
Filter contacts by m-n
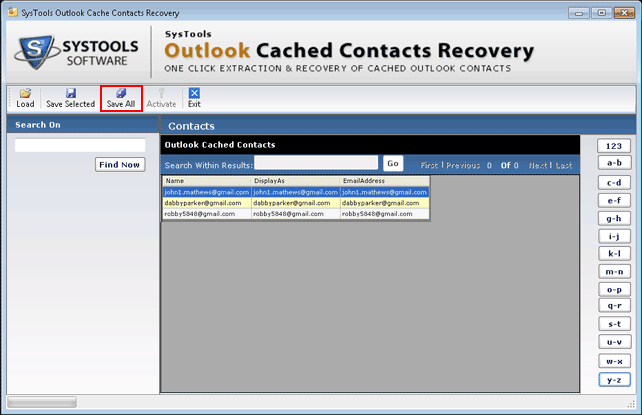pos(614,272)
